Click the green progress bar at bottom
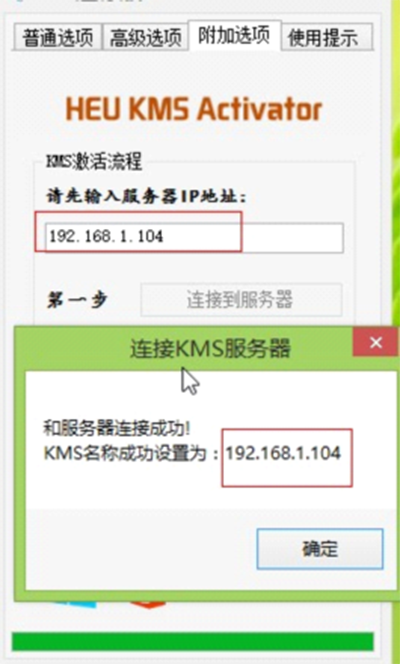400x664 pixels. (x=193, y=642)
